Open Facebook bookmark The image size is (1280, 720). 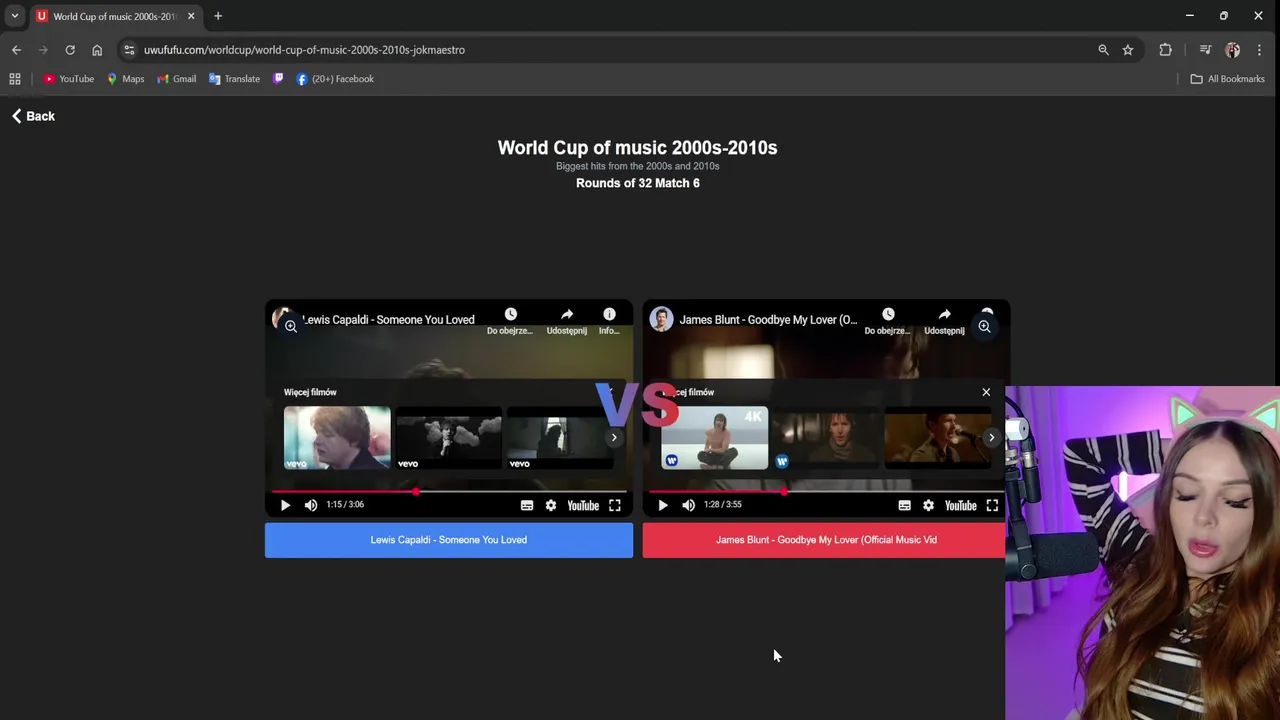point(335,79)
